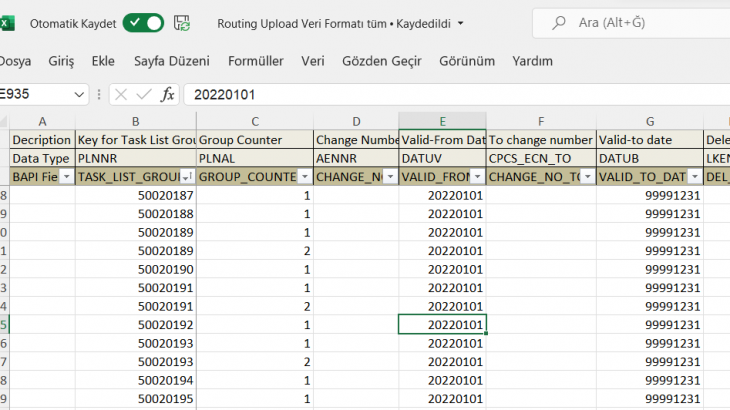Click the Valid-From Date header cell
This screenshot has height=410, width=730.
point(442,140)
